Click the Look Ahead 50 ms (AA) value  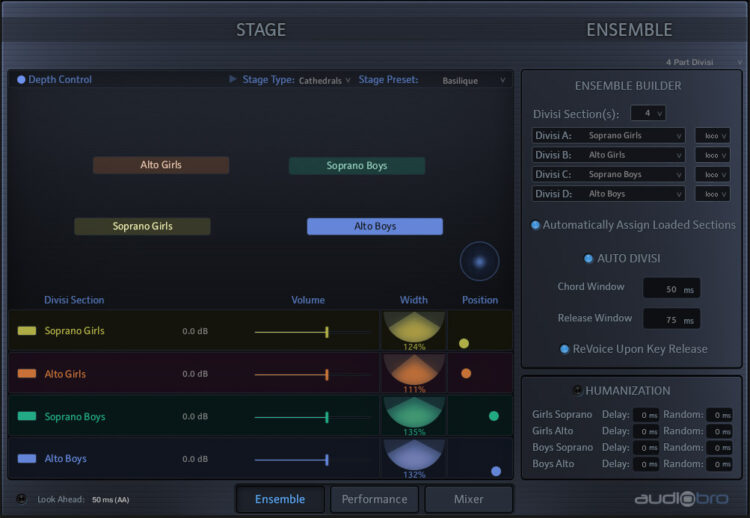110,500
